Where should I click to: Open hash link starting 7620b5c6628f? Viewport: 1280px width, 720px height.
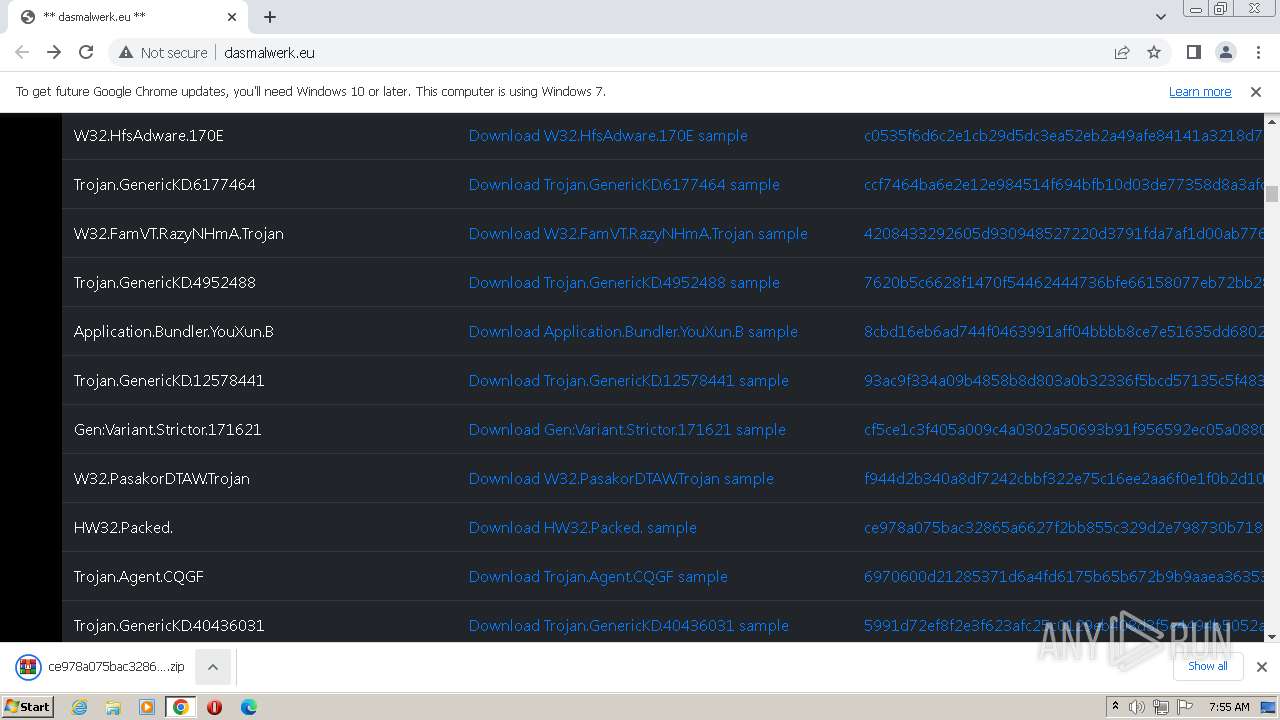point(1064,282)
